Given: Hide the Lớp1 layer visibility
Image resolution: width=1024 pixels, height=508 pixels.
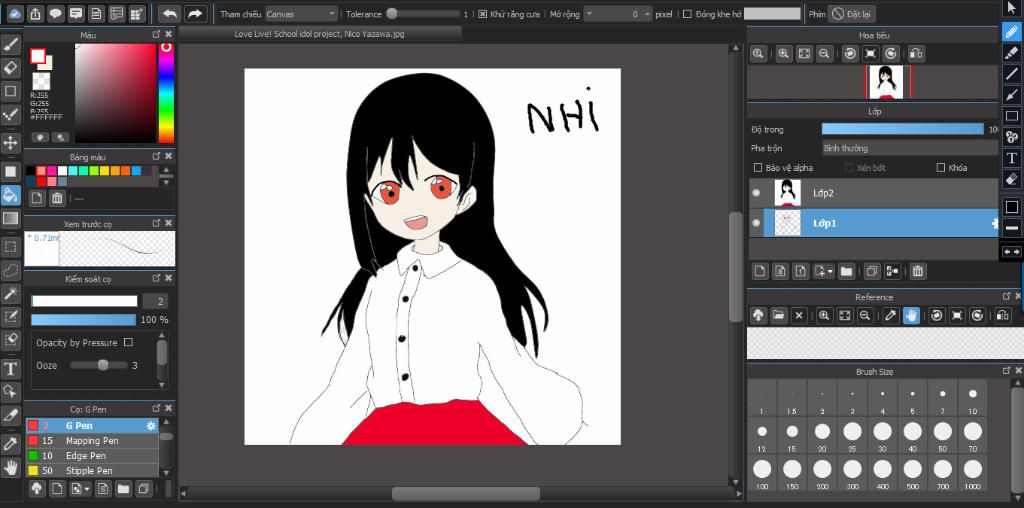Looking at the screenshot, I should point(756,223).
